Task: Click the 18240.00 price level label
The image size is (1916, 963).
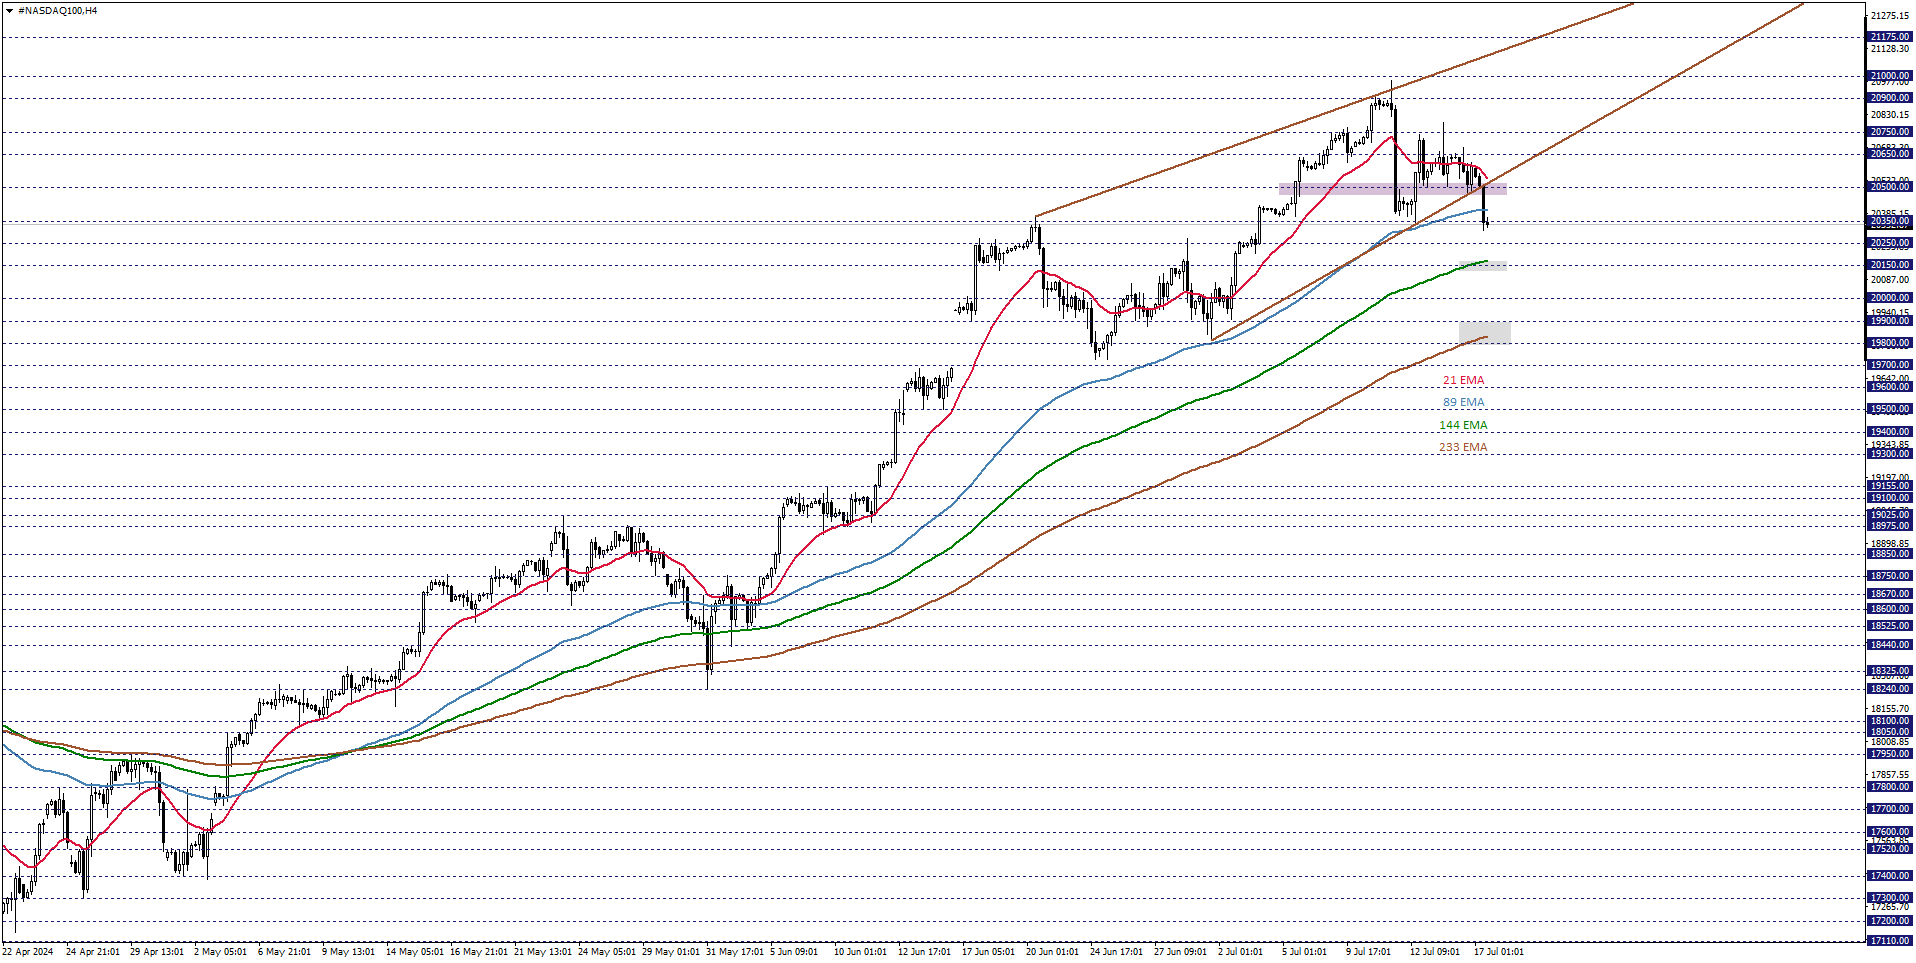Action: click(1890, 689)
